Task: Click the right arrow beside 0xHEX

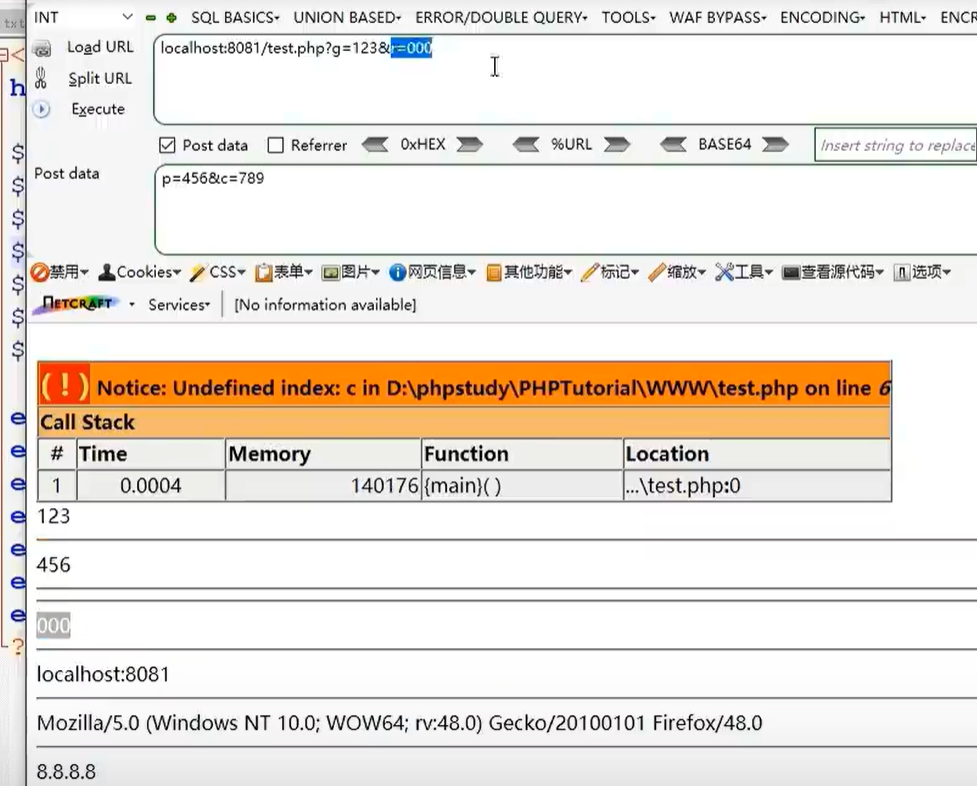Action: point(470,145)
